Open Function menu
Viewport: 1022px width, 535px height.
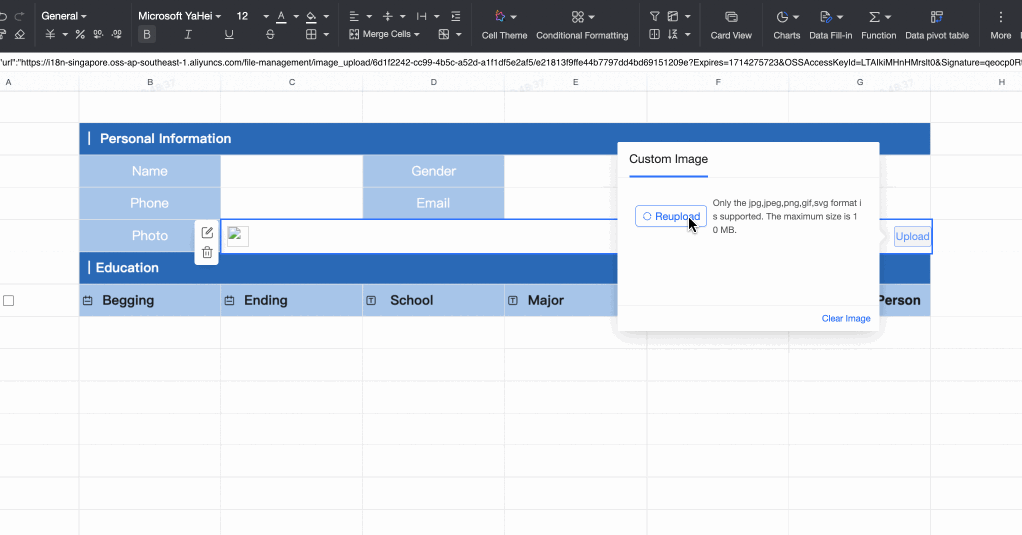pyautogui.click(x=879, y=25)
